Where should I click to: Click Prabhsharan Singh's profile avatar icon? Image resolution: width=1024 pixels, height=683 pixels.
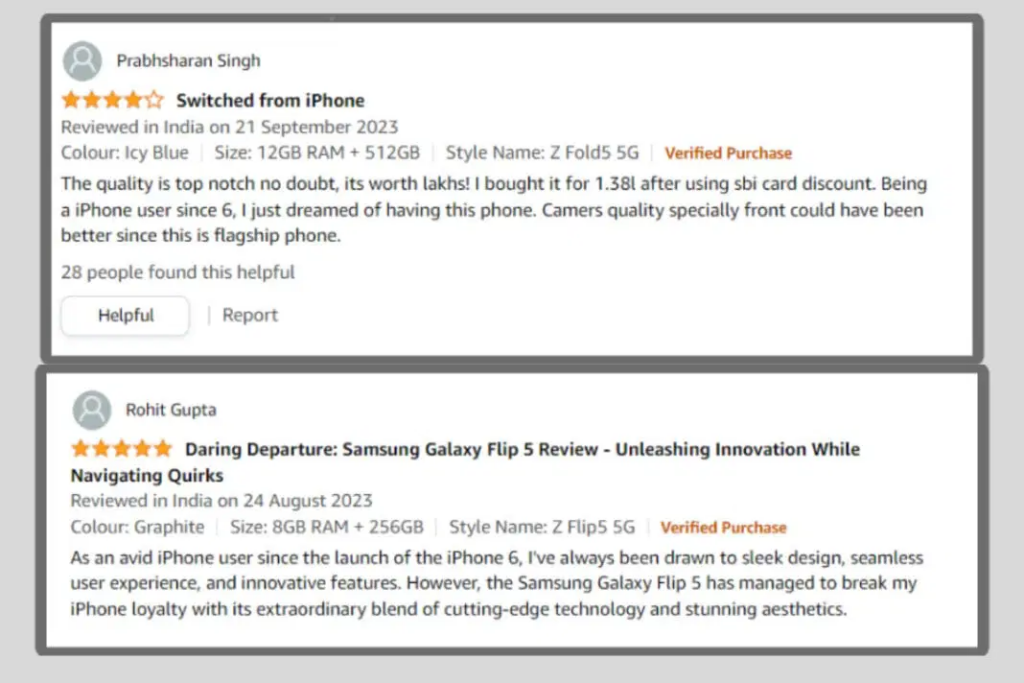point(82,61)
